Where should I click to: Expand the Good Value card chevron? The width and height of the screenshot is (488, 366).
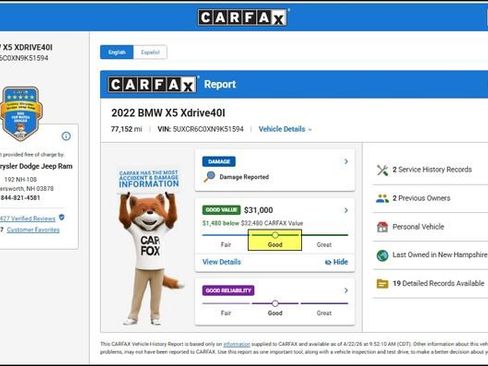(x=346, y=210)
